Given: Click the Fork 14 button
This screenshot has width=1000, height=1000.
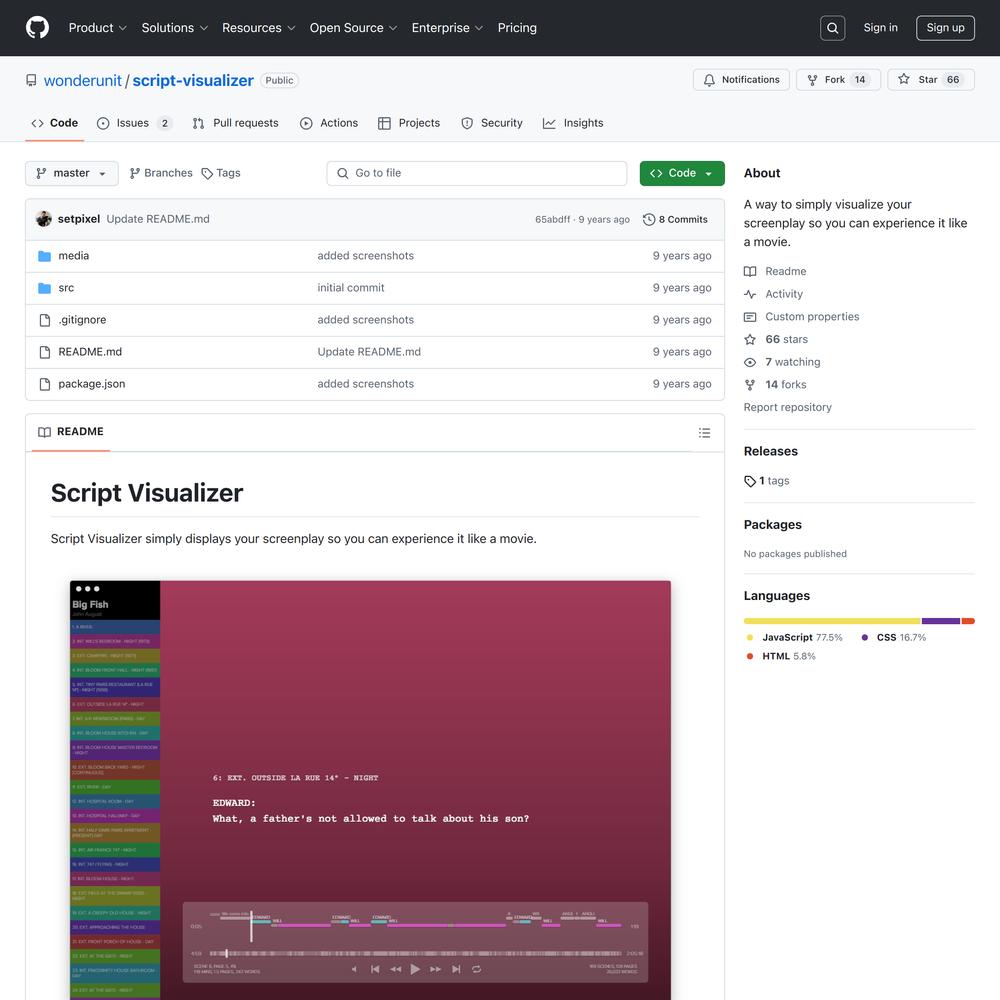Looking at the screenshot, I should click(x=838, y=80).
